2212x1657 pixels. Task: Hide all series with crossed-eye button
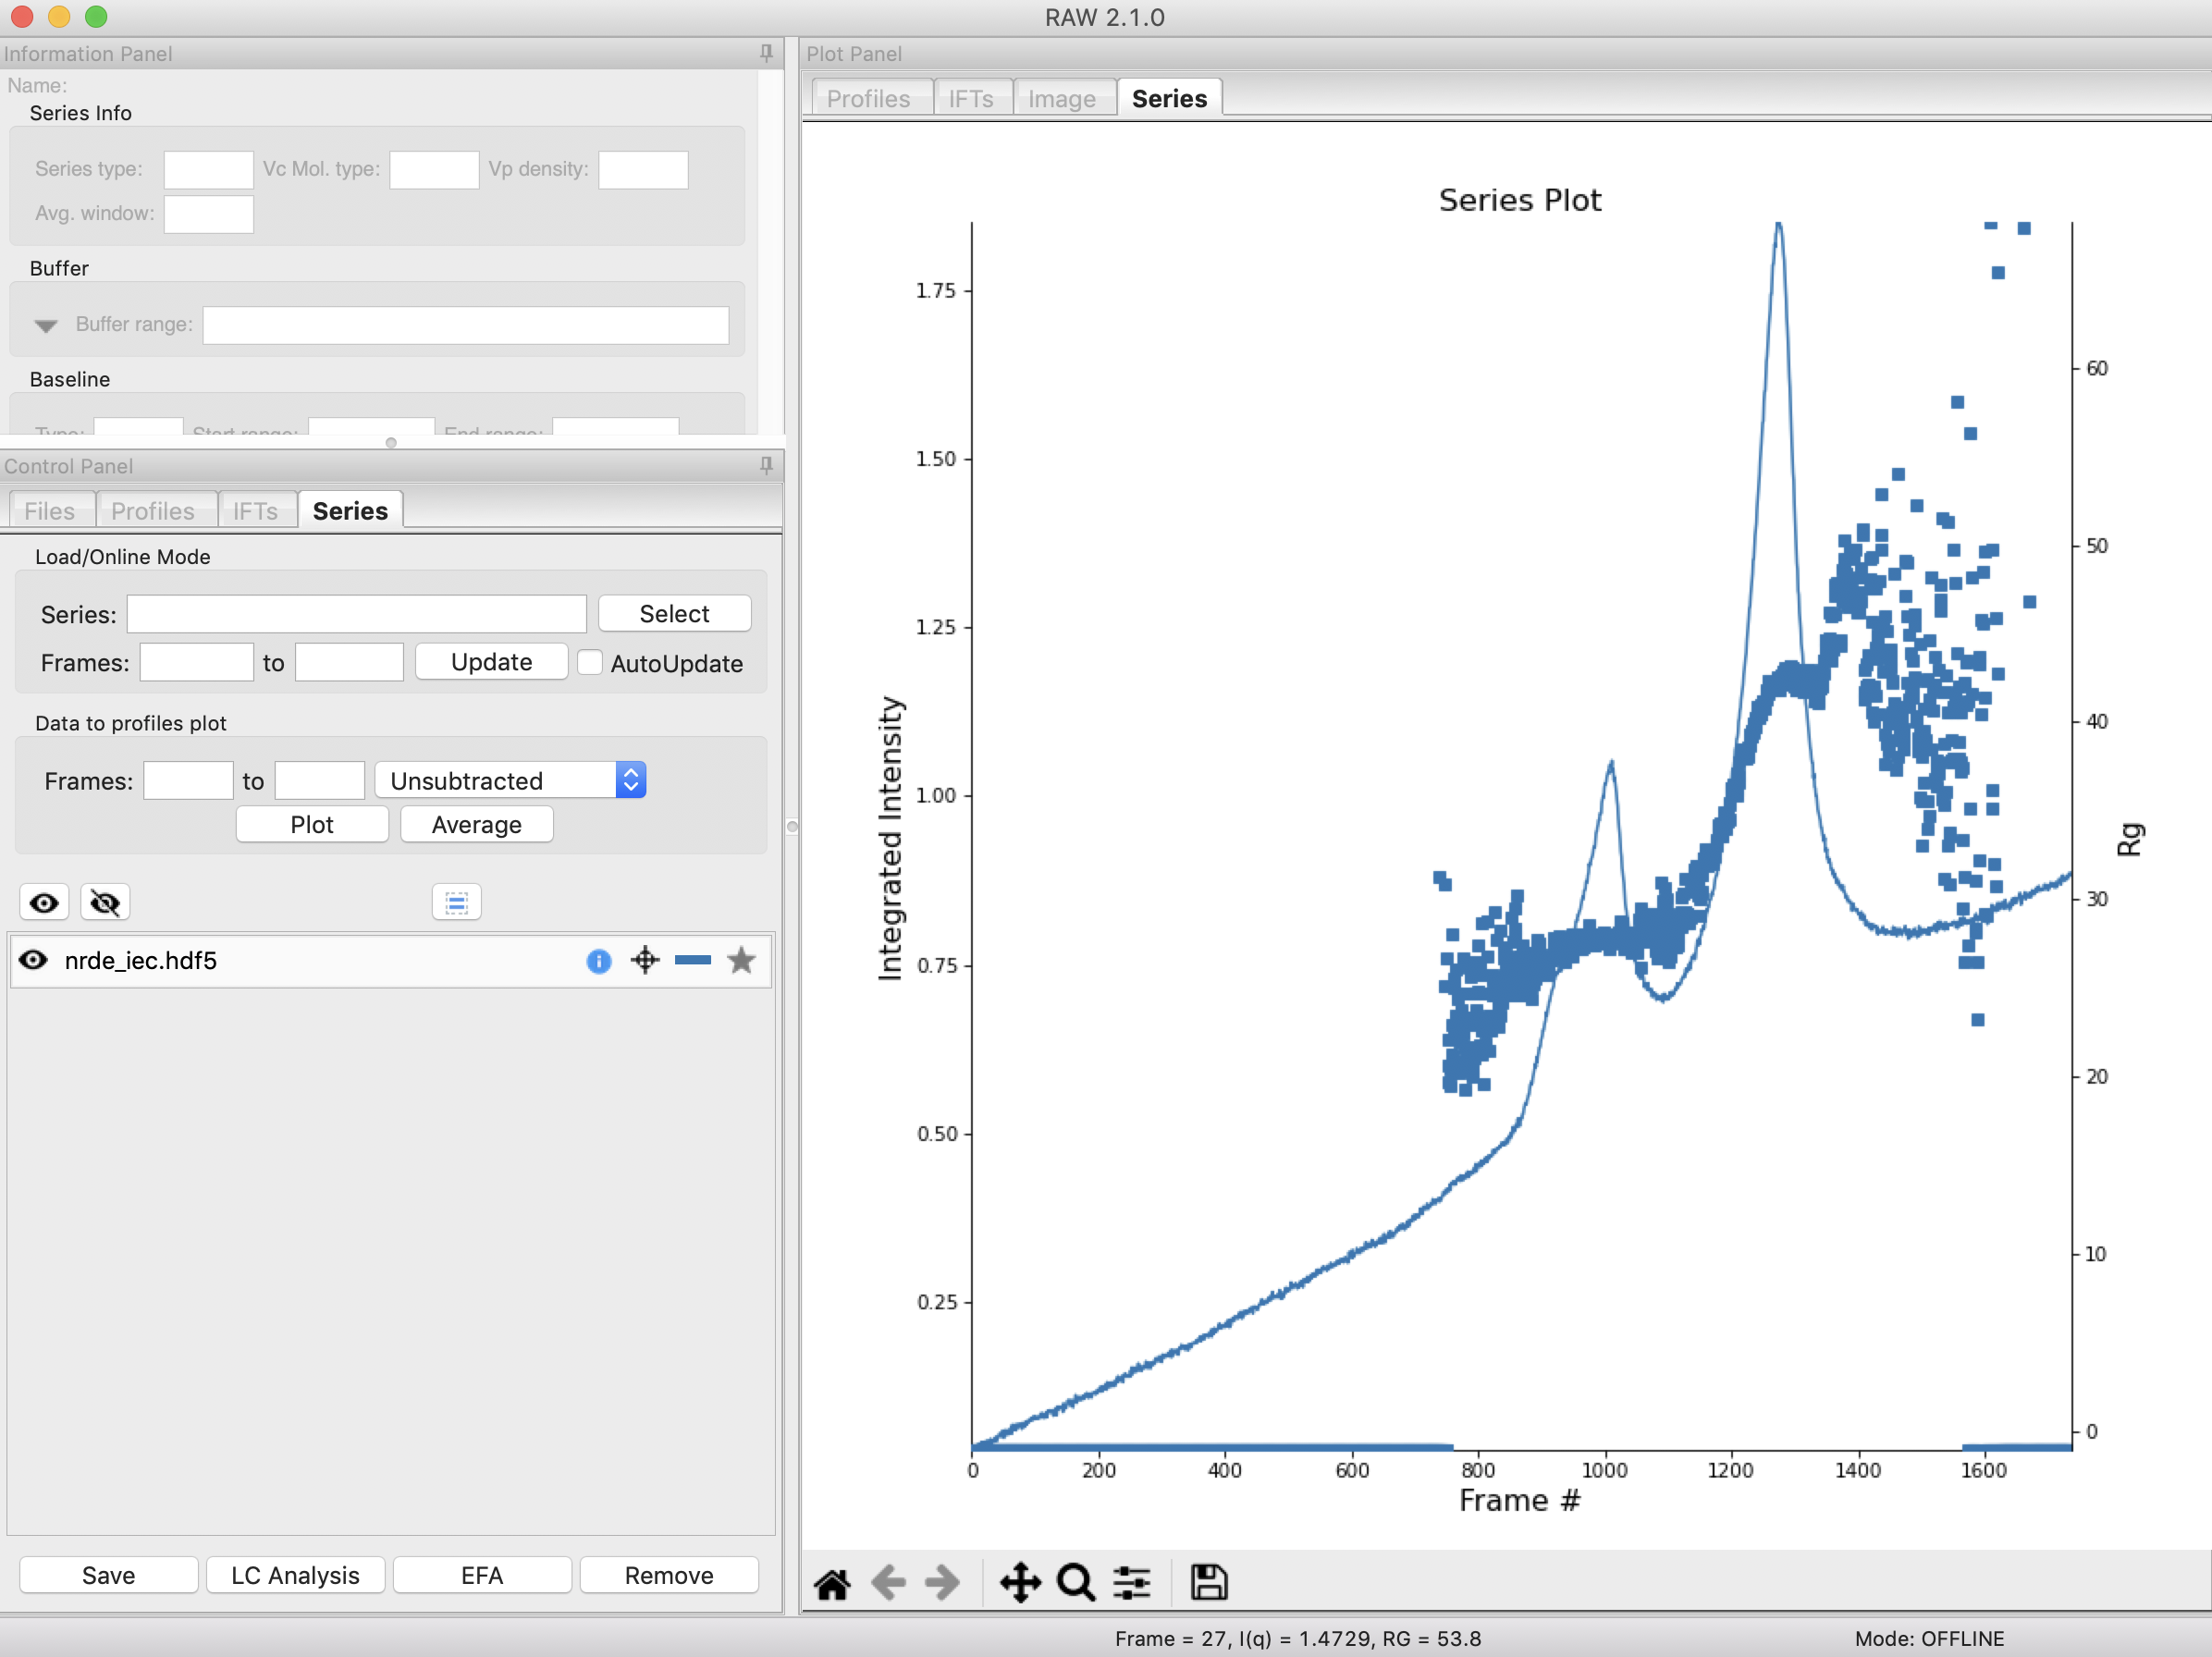pos(104,903)
